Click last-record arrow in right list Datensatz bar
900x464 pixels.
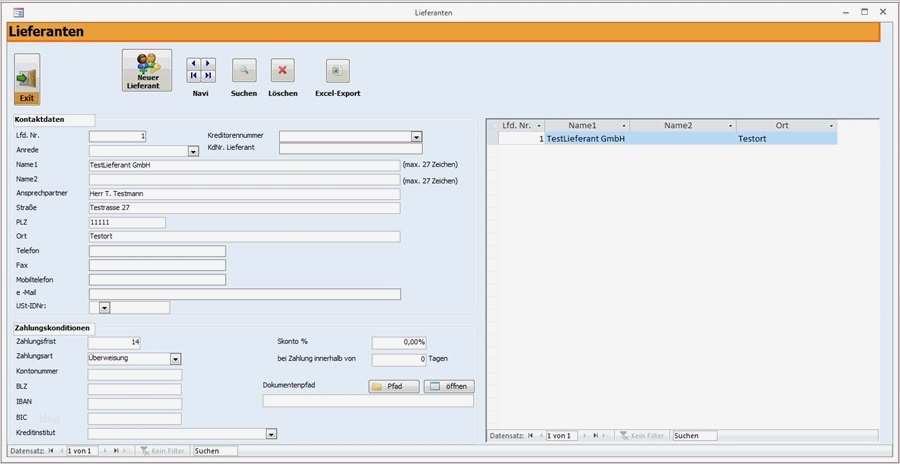tap(596, 436)
